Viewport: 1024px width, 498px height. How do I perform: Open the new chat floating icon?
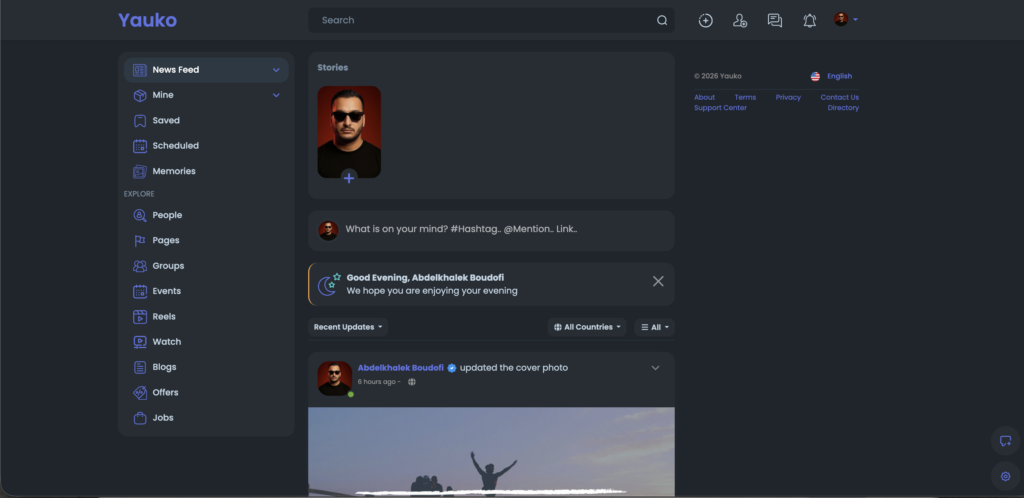1005,441
